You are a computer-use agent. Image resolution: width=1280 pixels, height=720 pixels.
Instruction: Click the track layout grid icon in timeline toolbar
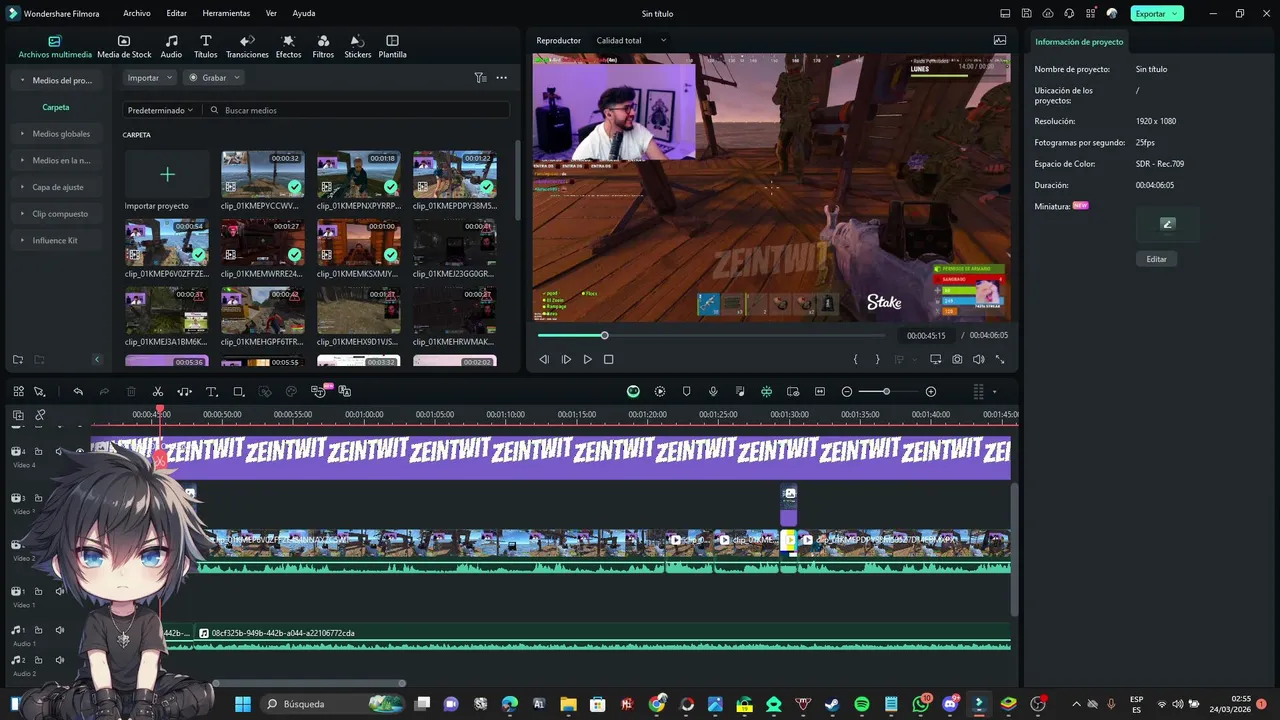18,392
